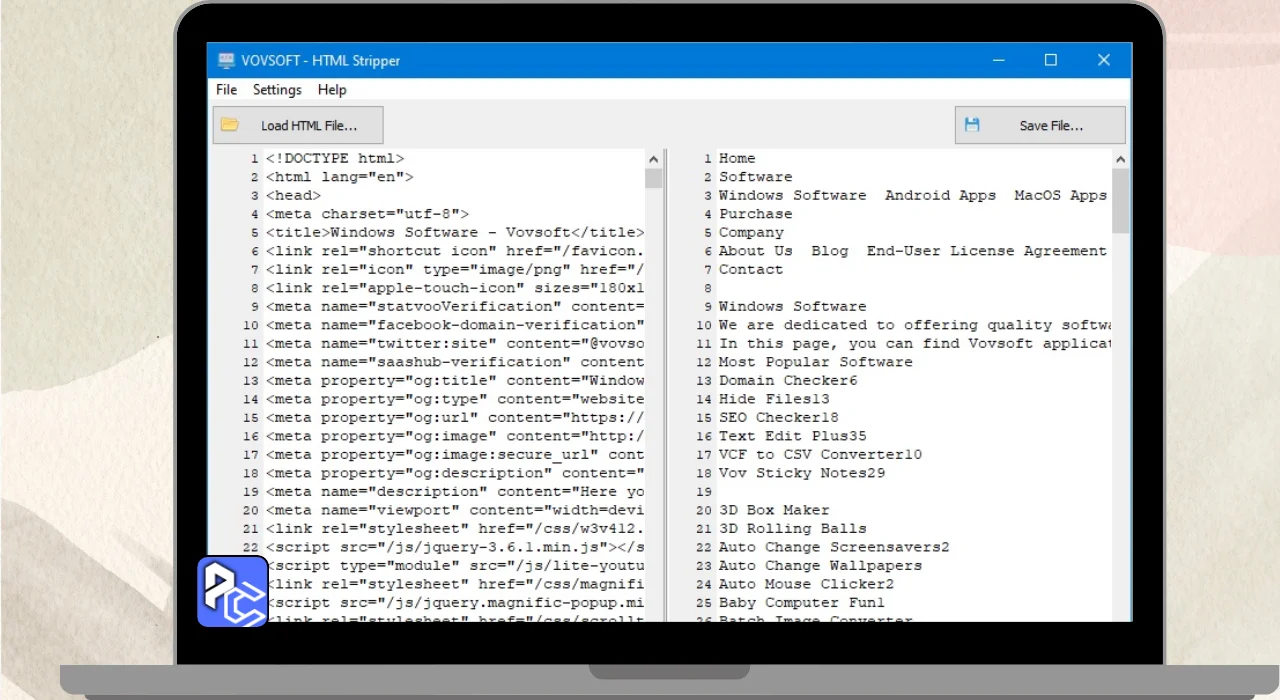Minimize the HTML Stripper window
The width and height of the screenshot is (1280, 700).
pyautogui.click(x=998, y=60)
